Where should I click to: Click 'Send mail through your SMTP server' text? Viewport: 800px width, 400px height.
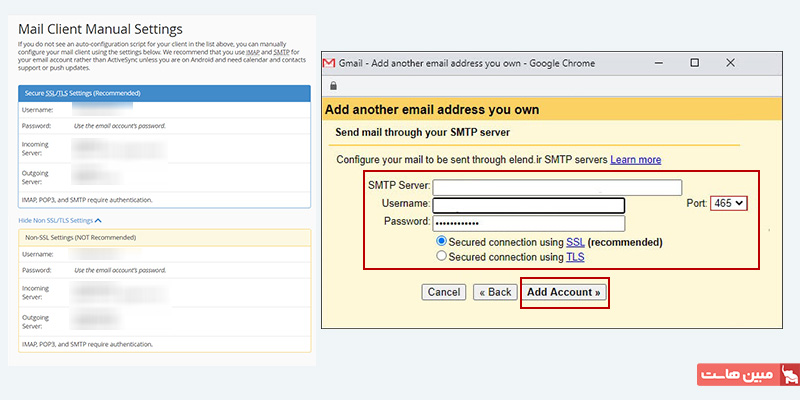click(422, 133)
